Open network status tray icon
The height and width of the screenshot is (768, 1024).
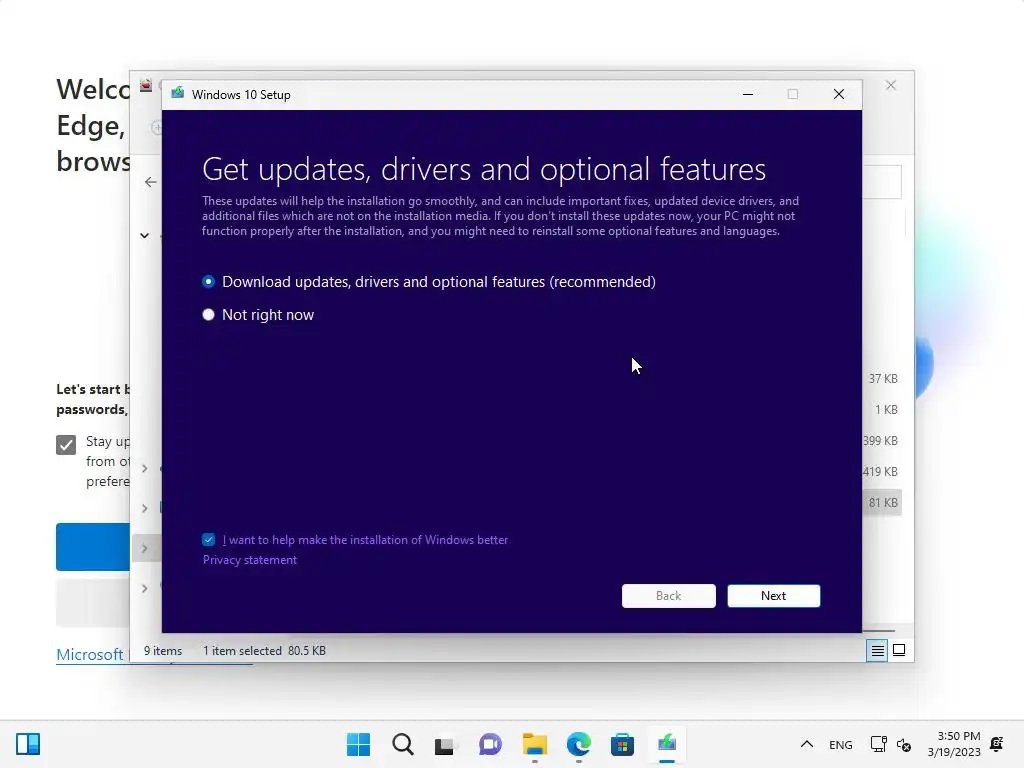[878, 744]
